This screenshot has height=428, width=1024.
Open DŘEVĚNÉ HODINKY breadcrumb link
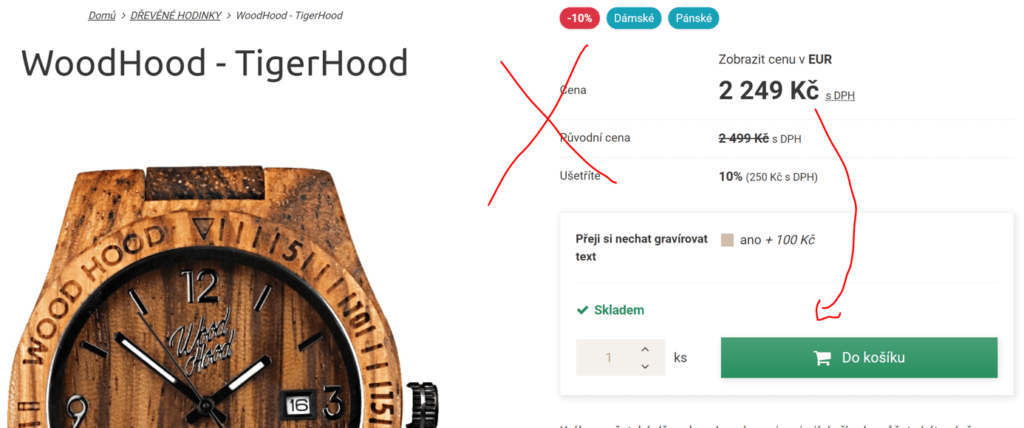click(x=176, y=15)
